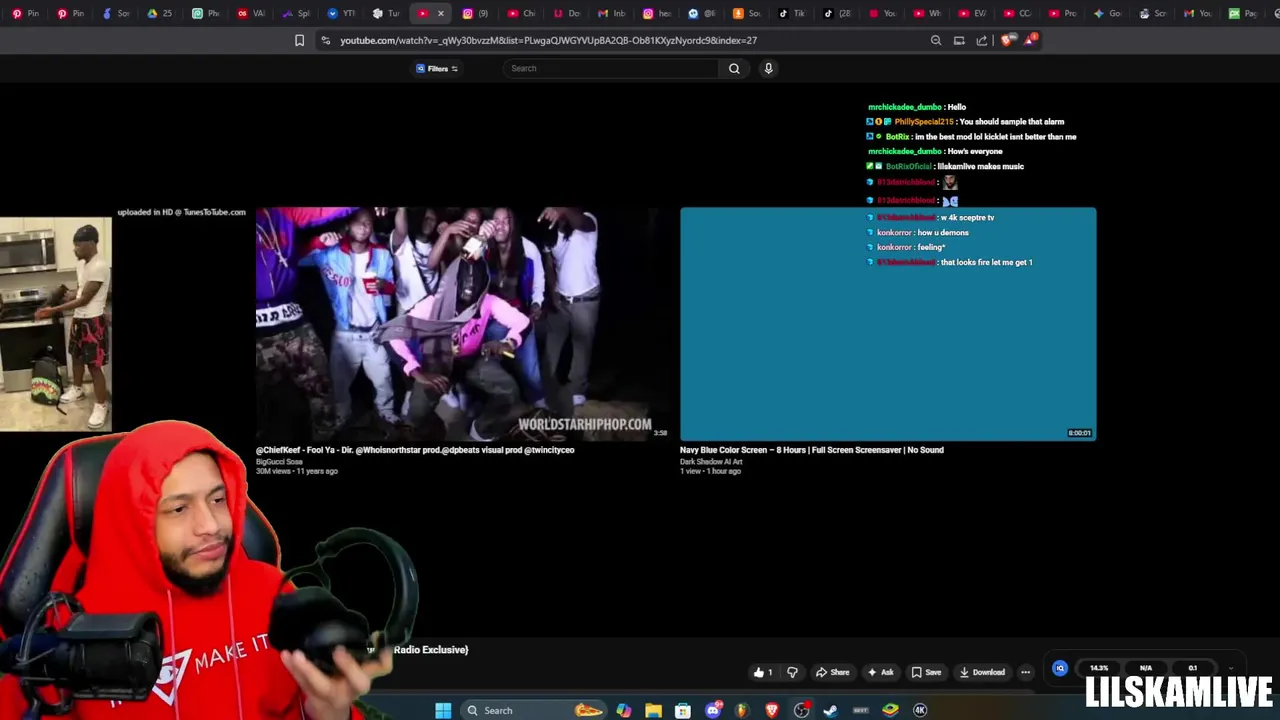Click the 14.3% IQ stat pill
Image resolution: width=1280 pixels, height=720 pixels.
1099,668
